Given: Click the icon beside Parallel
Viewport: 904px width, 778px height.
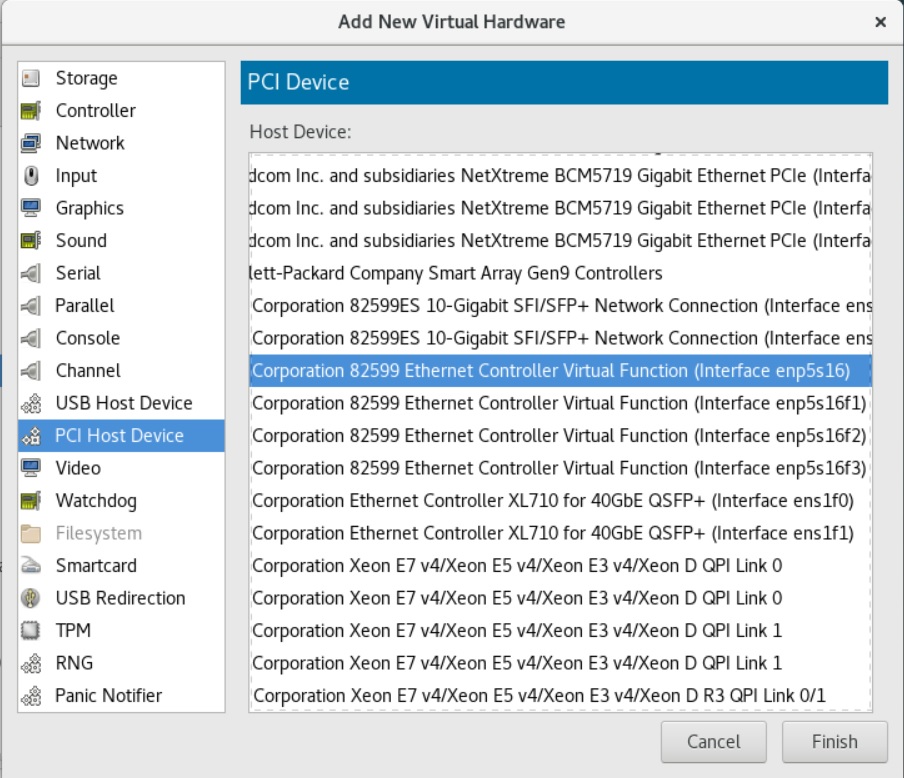Looking at the screenshot, I should [31, 306].
